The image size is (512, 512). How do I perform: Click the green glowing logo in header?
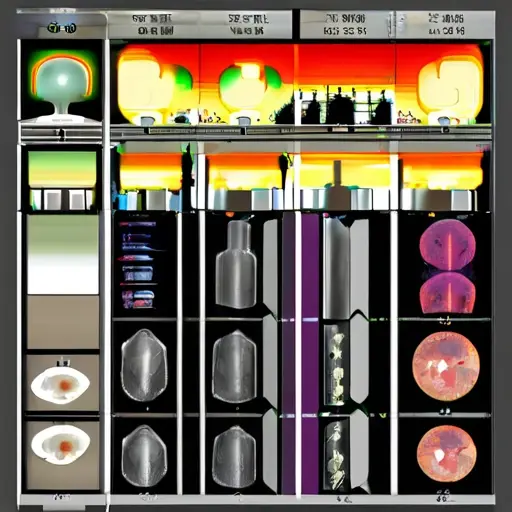[x=62, y=28]
